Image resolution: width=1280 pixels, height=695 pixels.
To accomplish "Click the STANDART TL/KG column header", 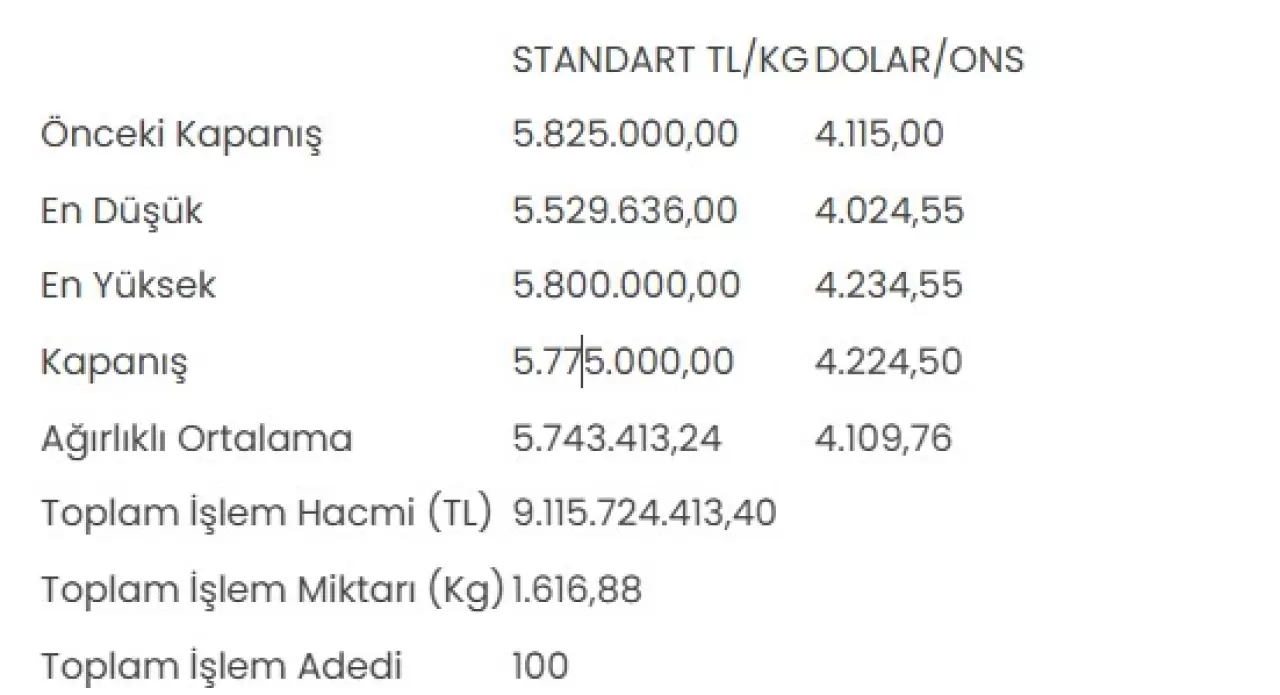I will [x=660, y=60].
